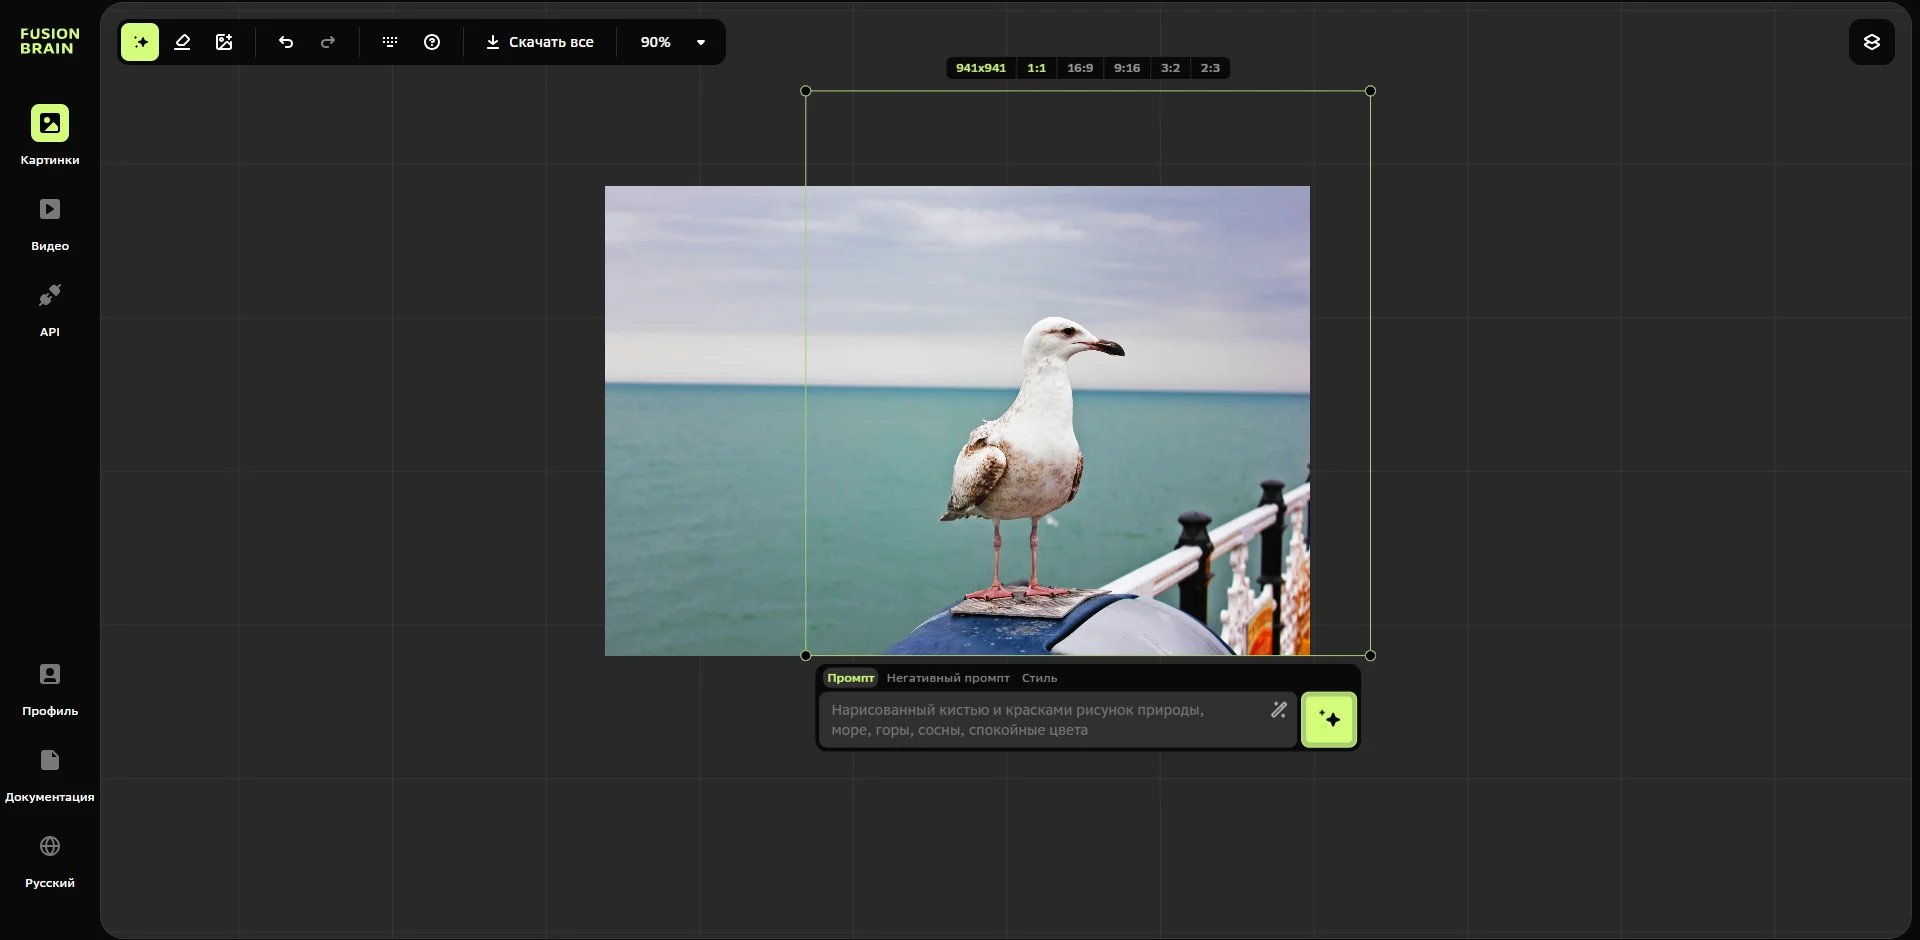Click the magic wand prompt enhancer
Image resolution: width=1920 pixels, height=940 pixels.
tap(1278, 710)
